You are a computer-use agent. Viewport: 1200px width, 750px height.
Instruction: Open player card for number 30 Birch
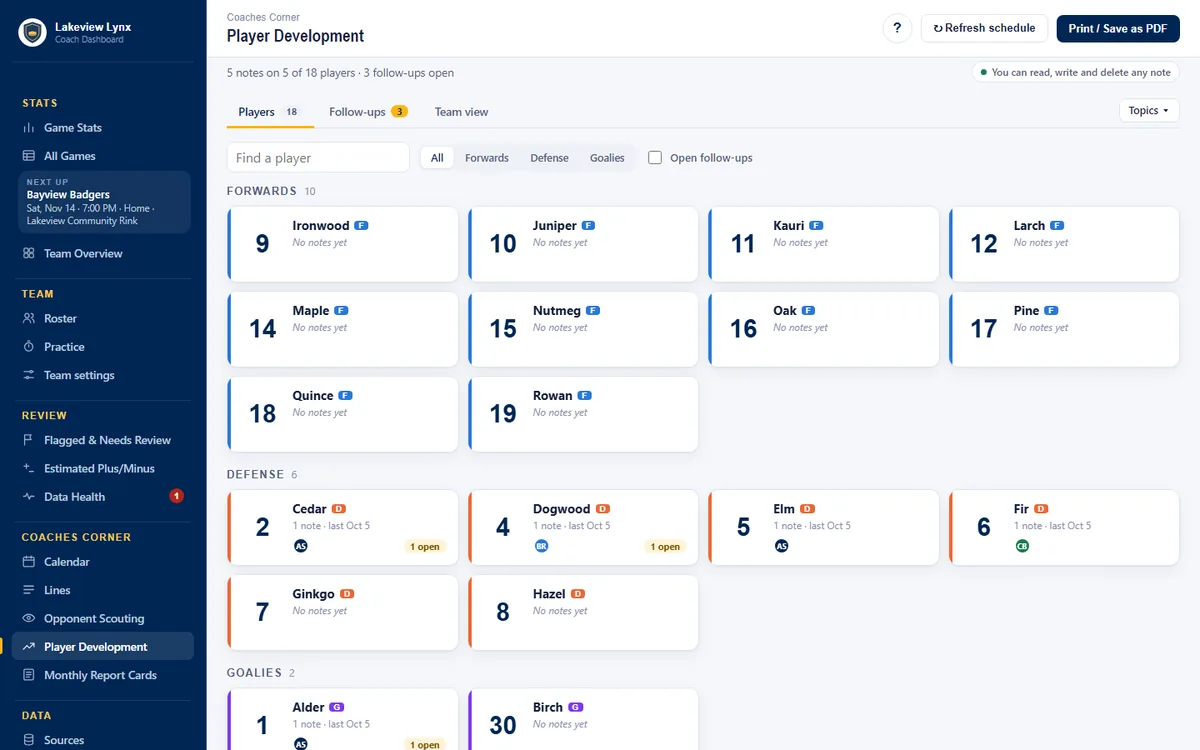click(583, 720)
